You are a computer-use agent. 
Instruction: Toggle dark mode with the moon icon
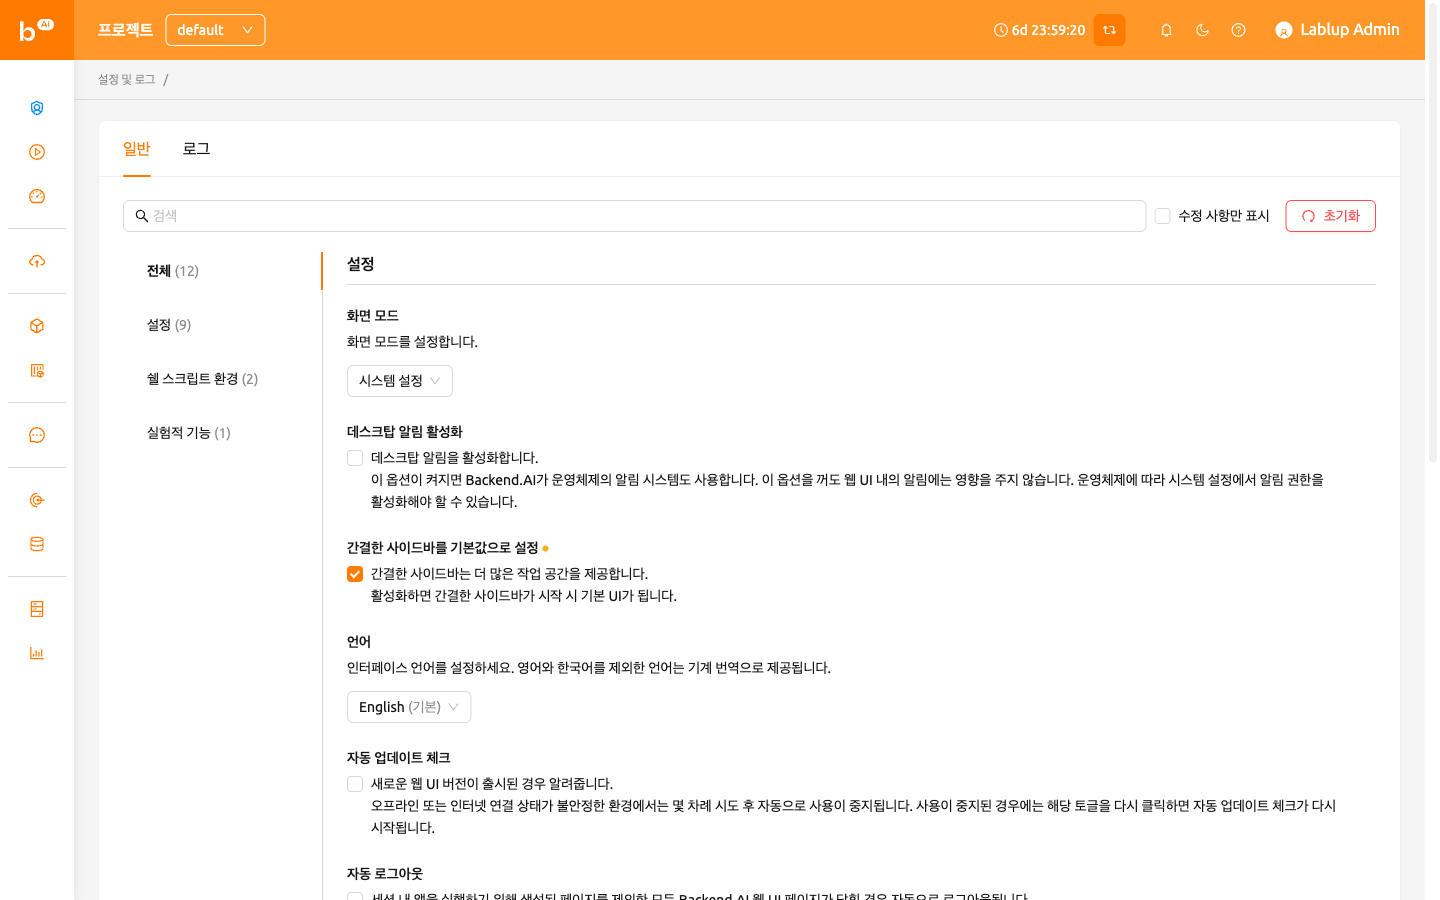click(1202, 30)
